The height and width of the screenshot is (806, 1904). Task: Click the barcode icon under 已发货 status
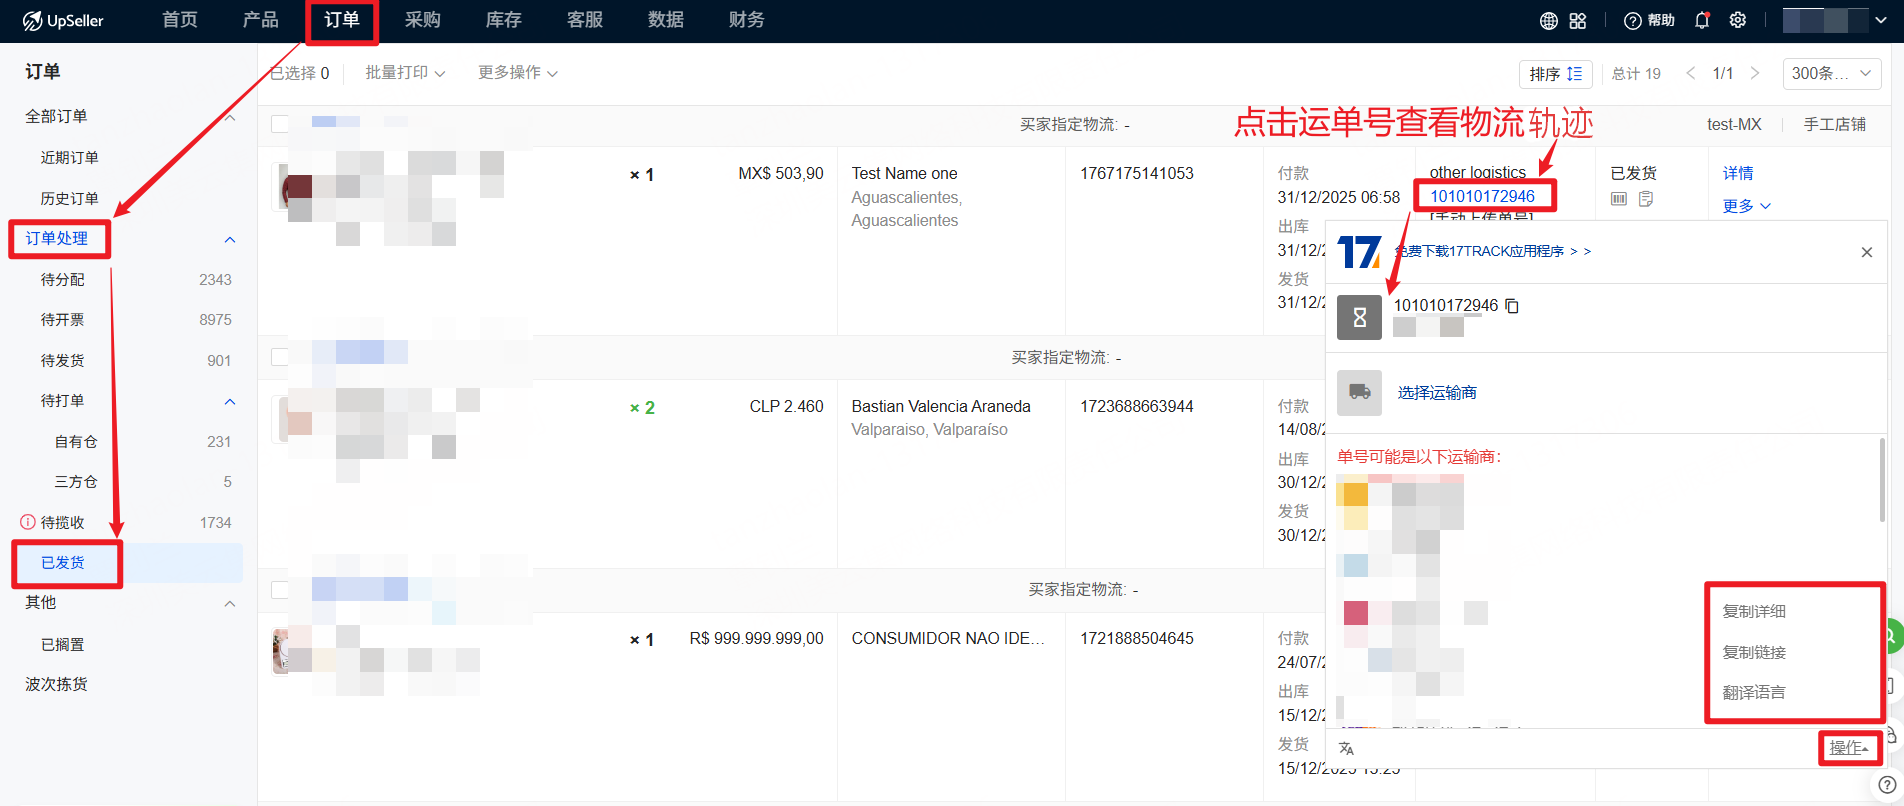1619,199
